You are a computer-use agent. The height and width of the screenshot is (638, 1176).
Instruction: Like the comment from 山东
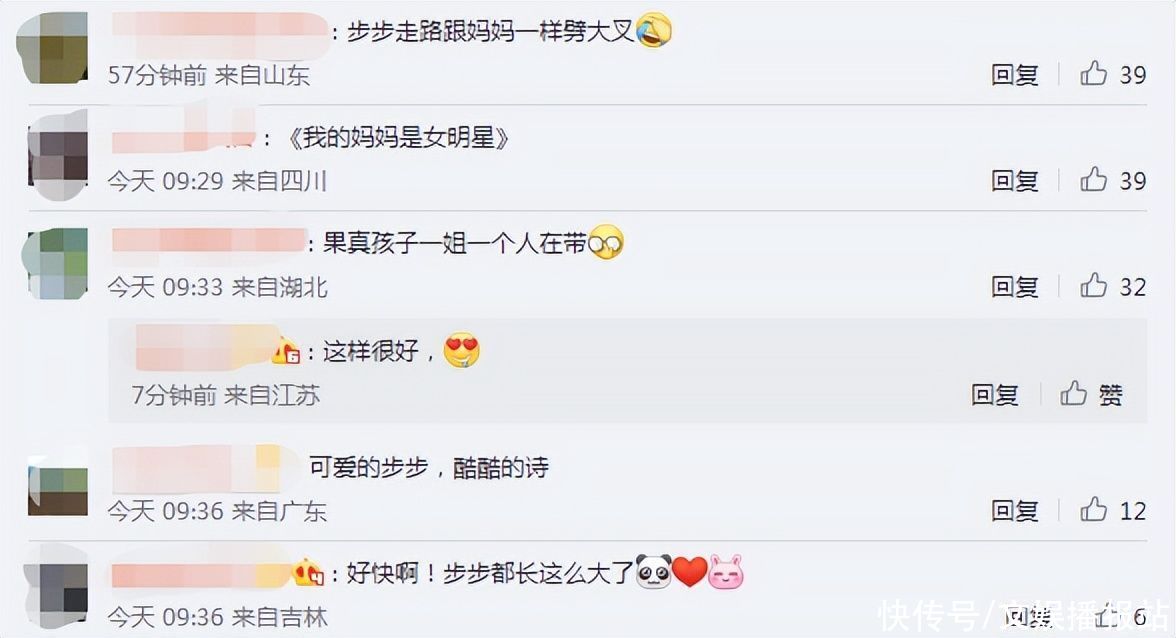pyautogui.click(x=1094, y=73)
